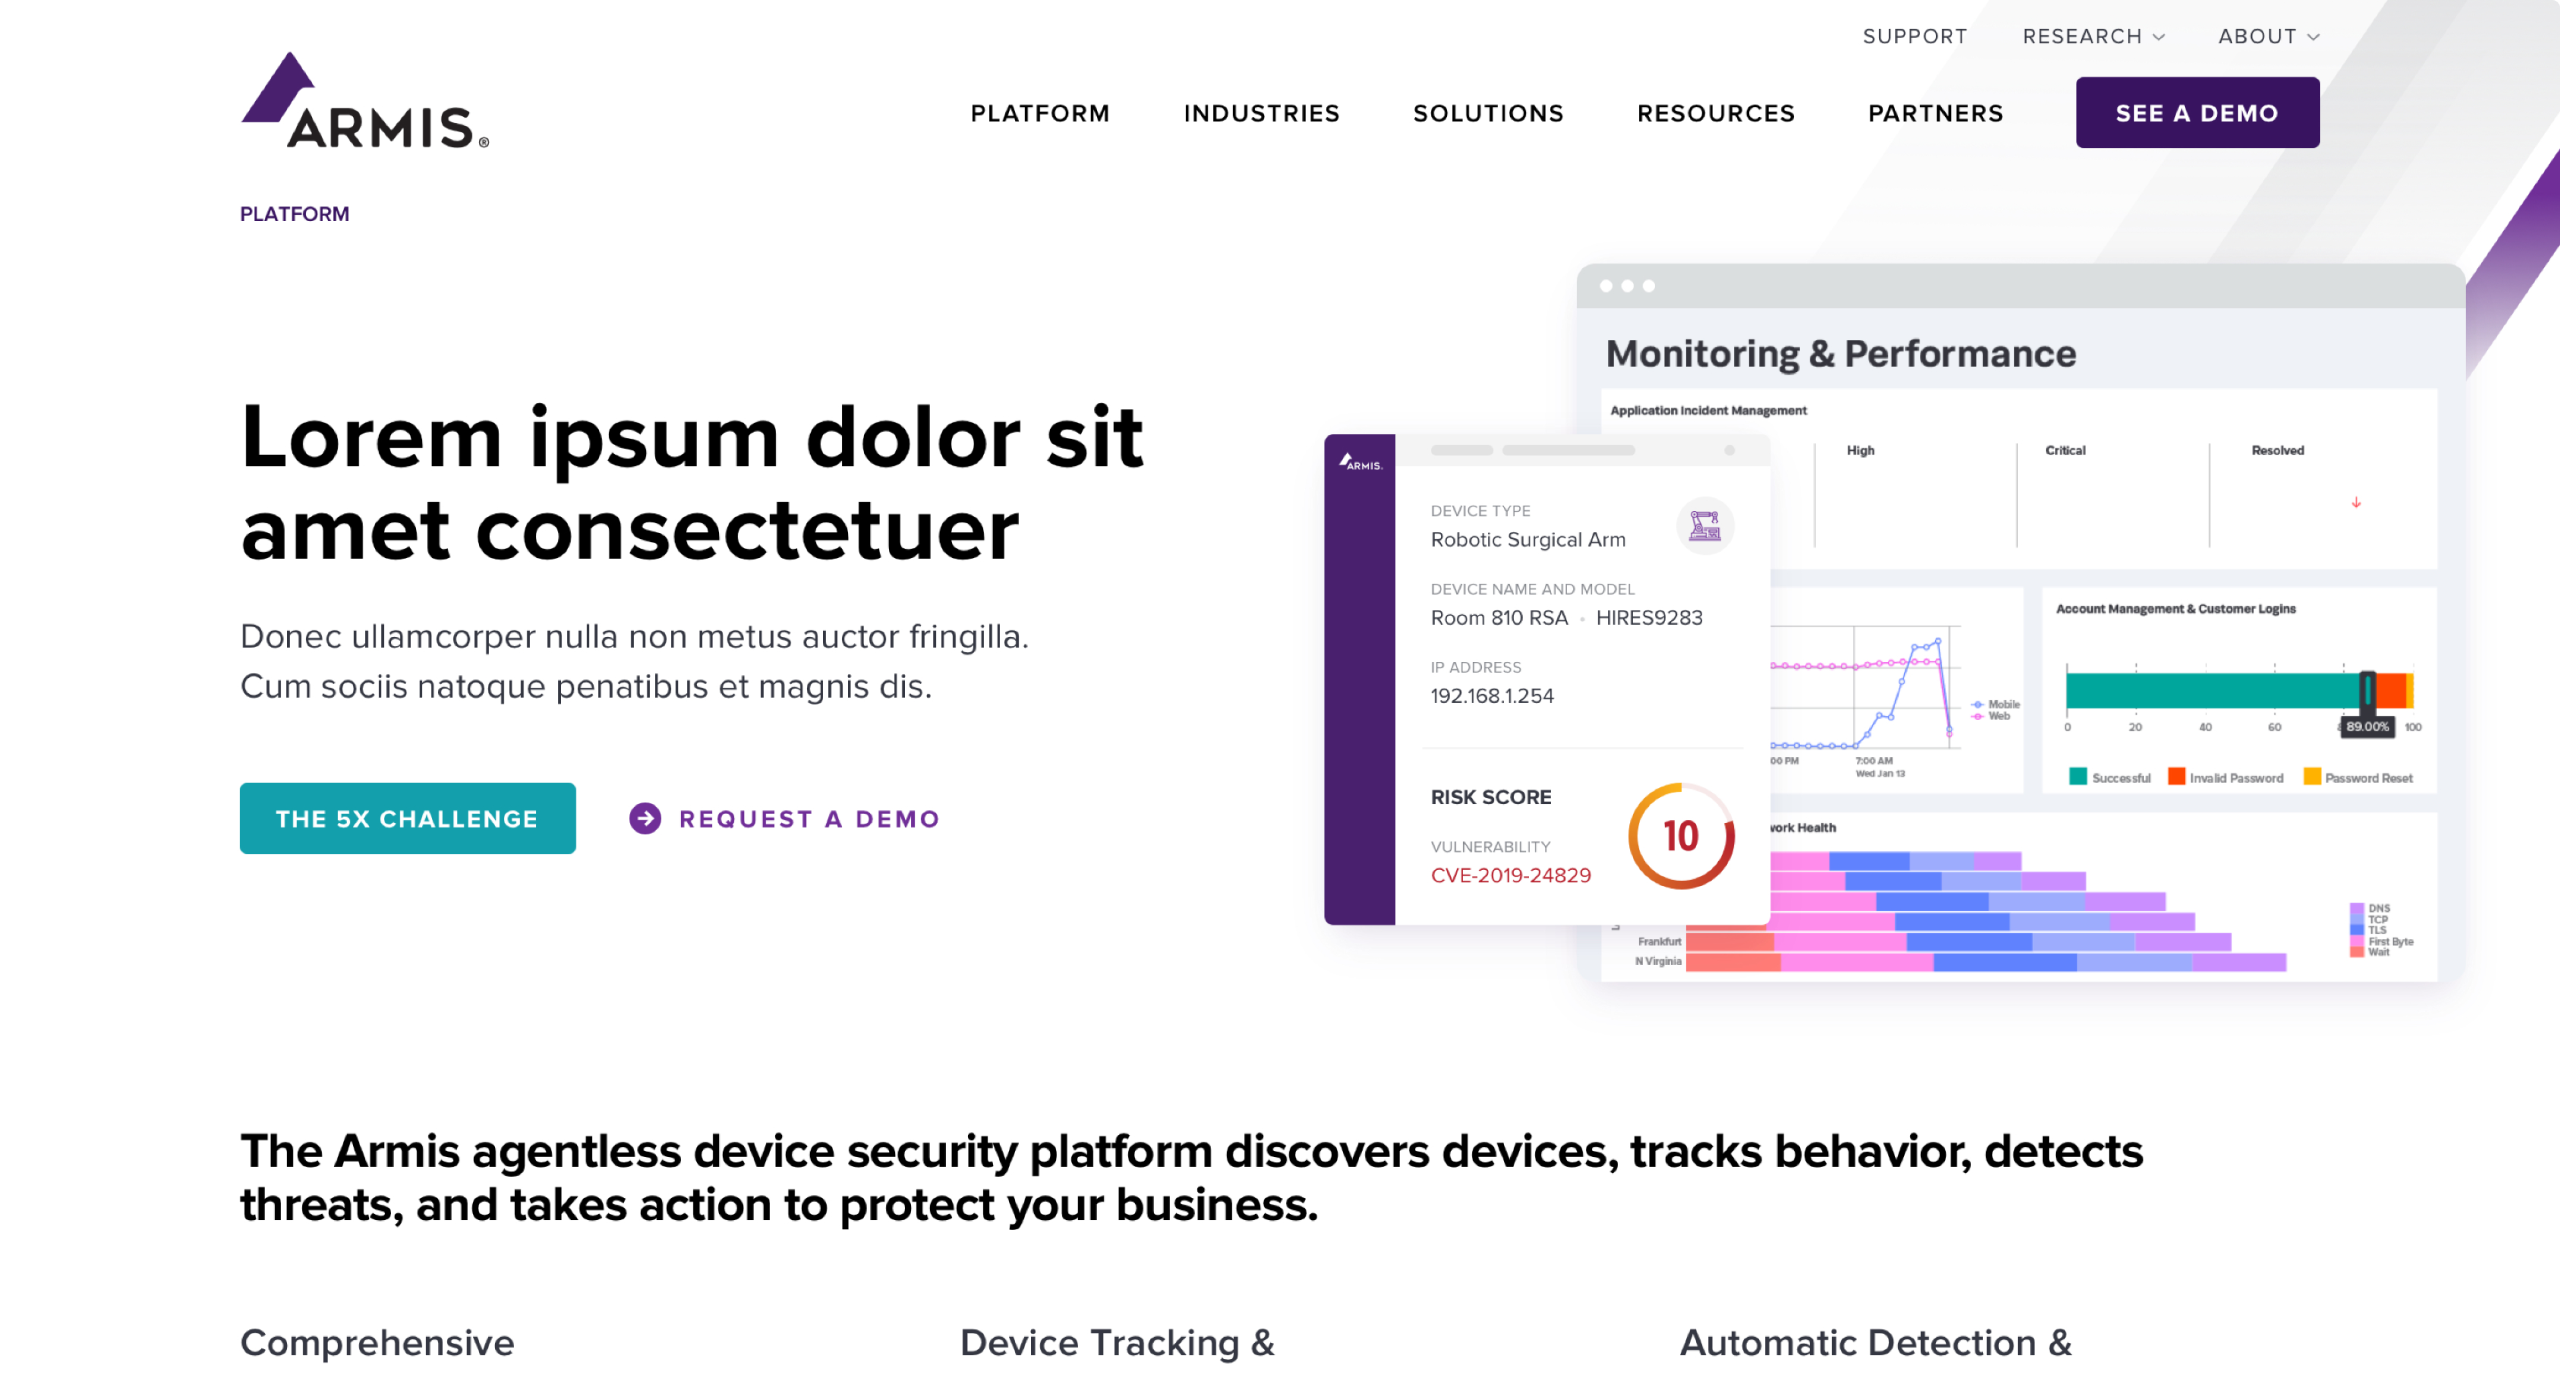Click the Platform breadcrumb link
This screenshot has width=2560, height=1374.
(x=295, y=214)
